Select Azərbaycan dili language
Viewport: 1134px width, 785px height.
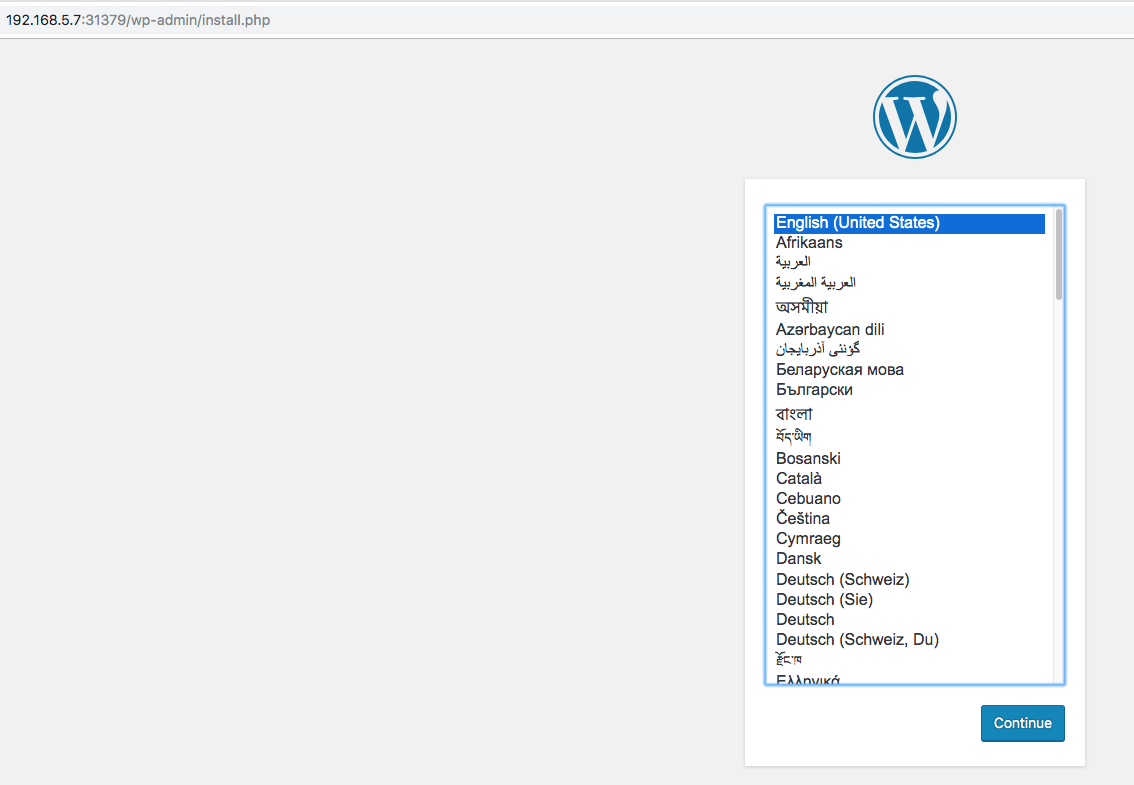pos(909,329)
